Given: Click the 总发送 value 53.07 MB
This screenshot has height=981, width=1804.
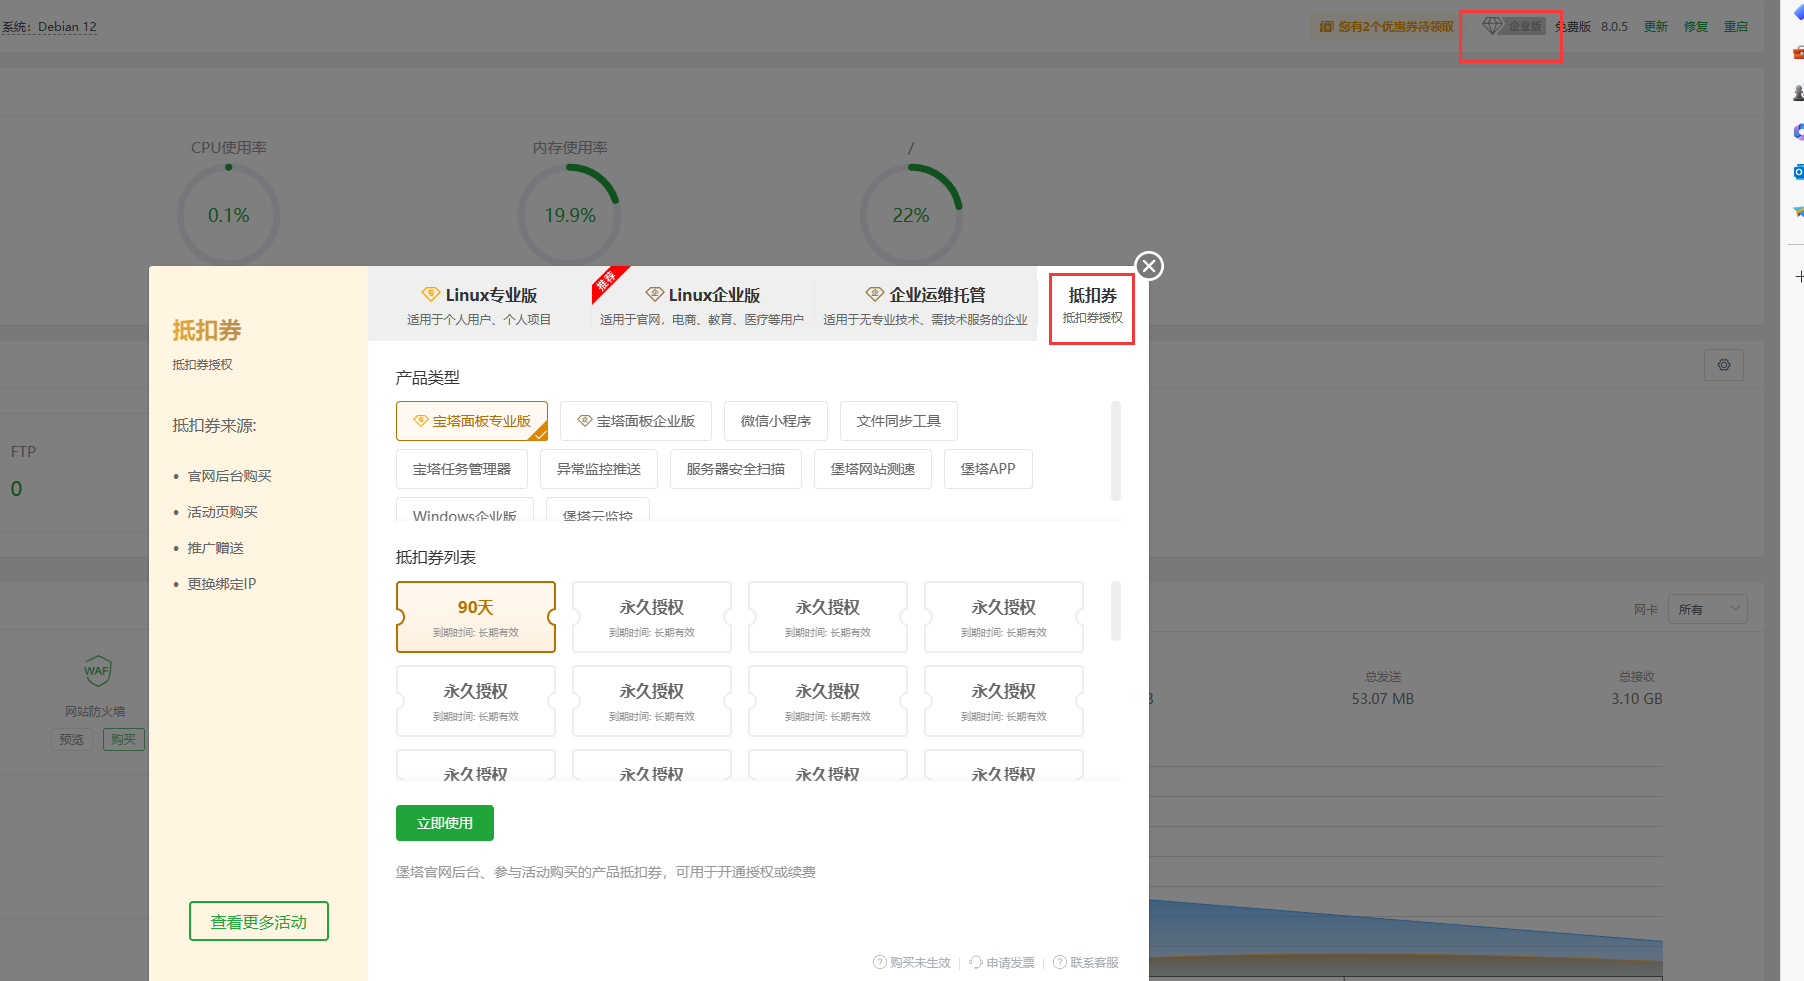Looking at the screenshot, I should [1383, 699].
